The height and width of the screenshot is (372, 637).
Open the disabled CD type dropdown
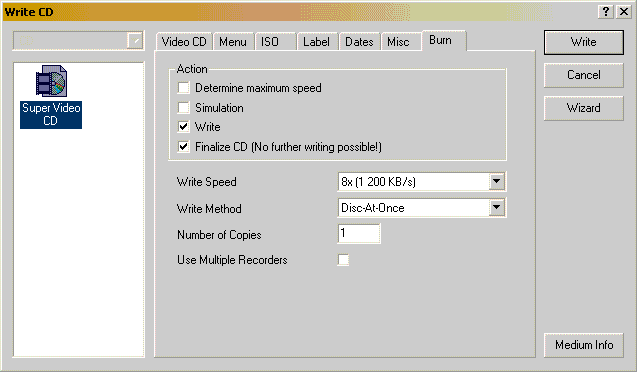(x=78, y=41)
